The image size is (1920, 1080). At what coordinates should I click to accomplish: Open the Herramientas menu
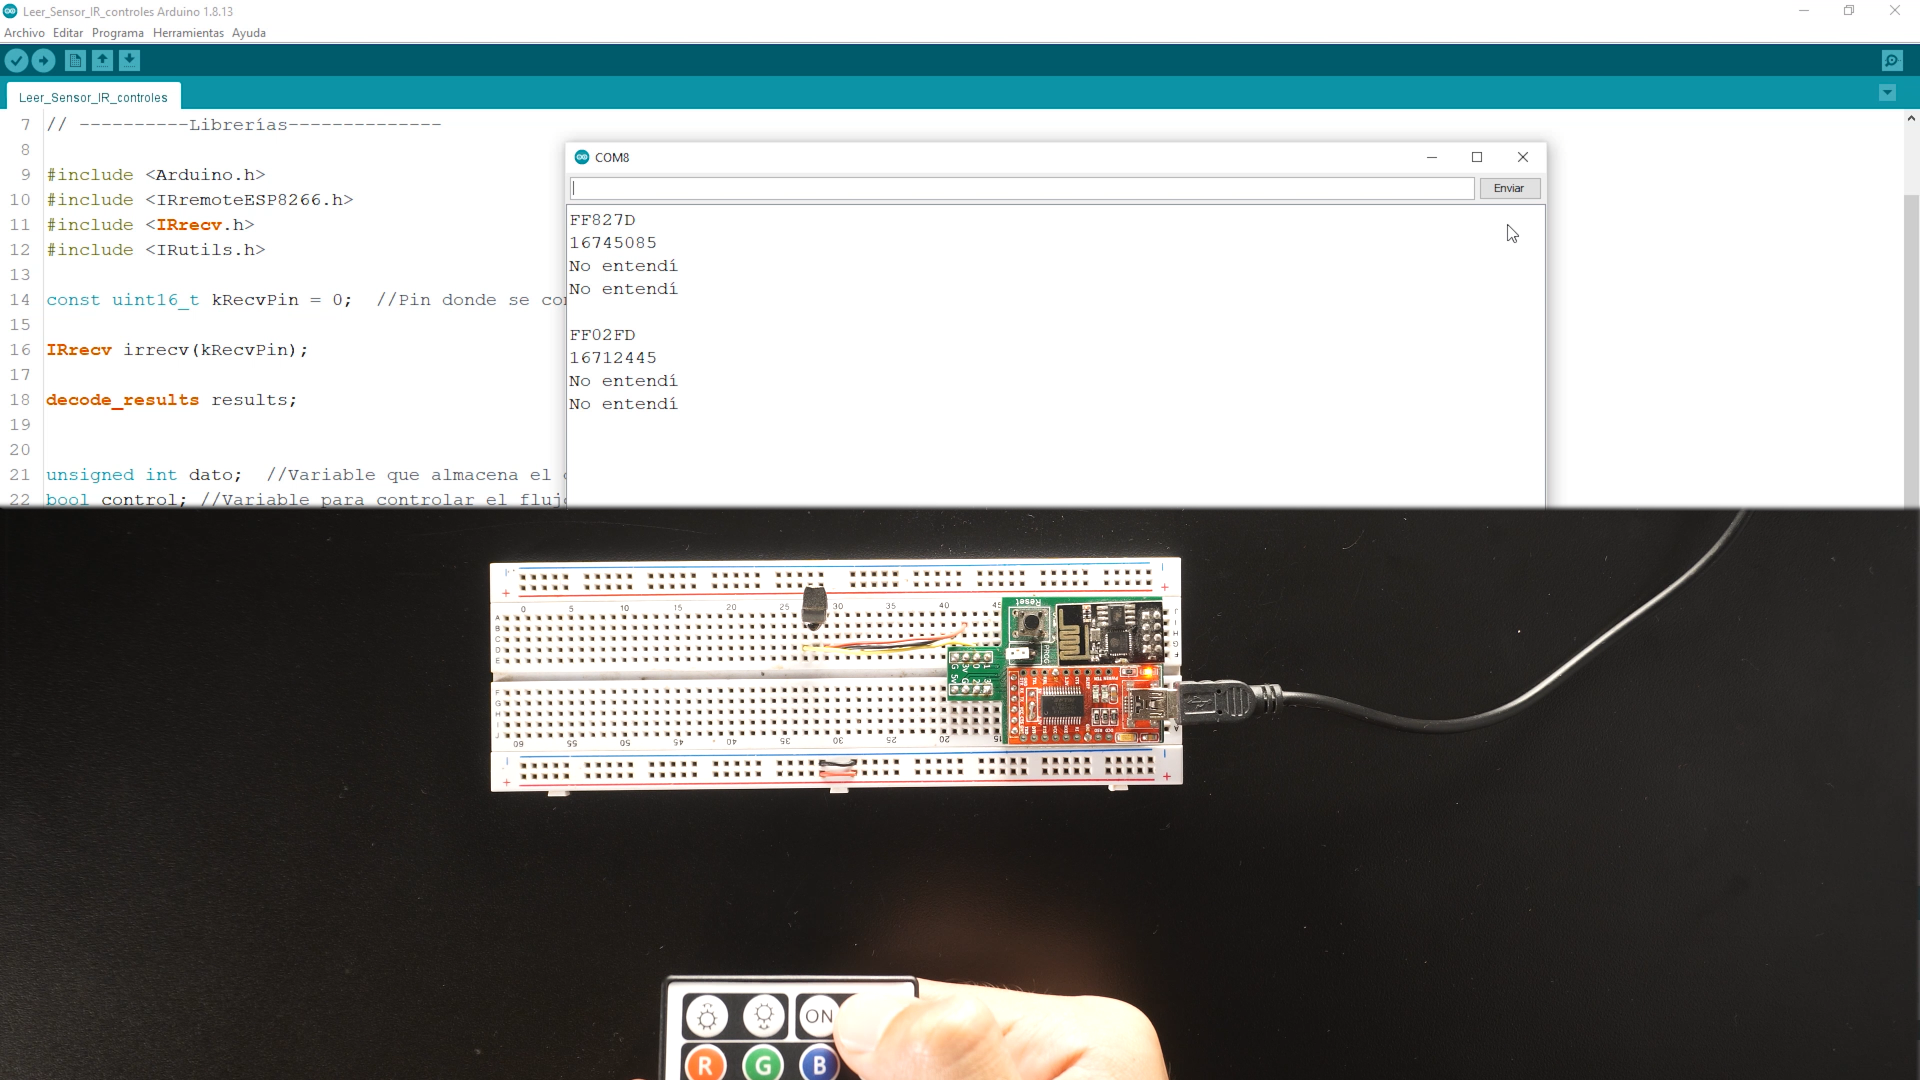point(191,32)
